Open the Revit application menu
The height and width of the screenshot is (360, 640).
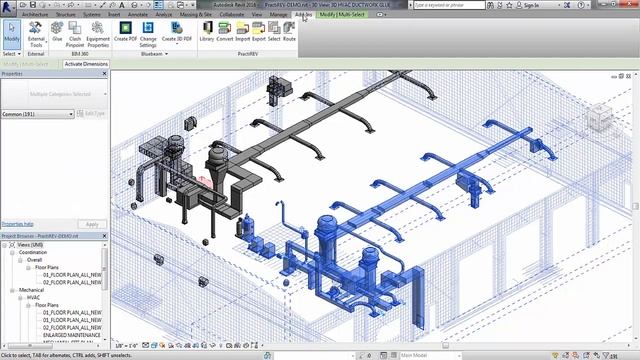pos(7,8)
